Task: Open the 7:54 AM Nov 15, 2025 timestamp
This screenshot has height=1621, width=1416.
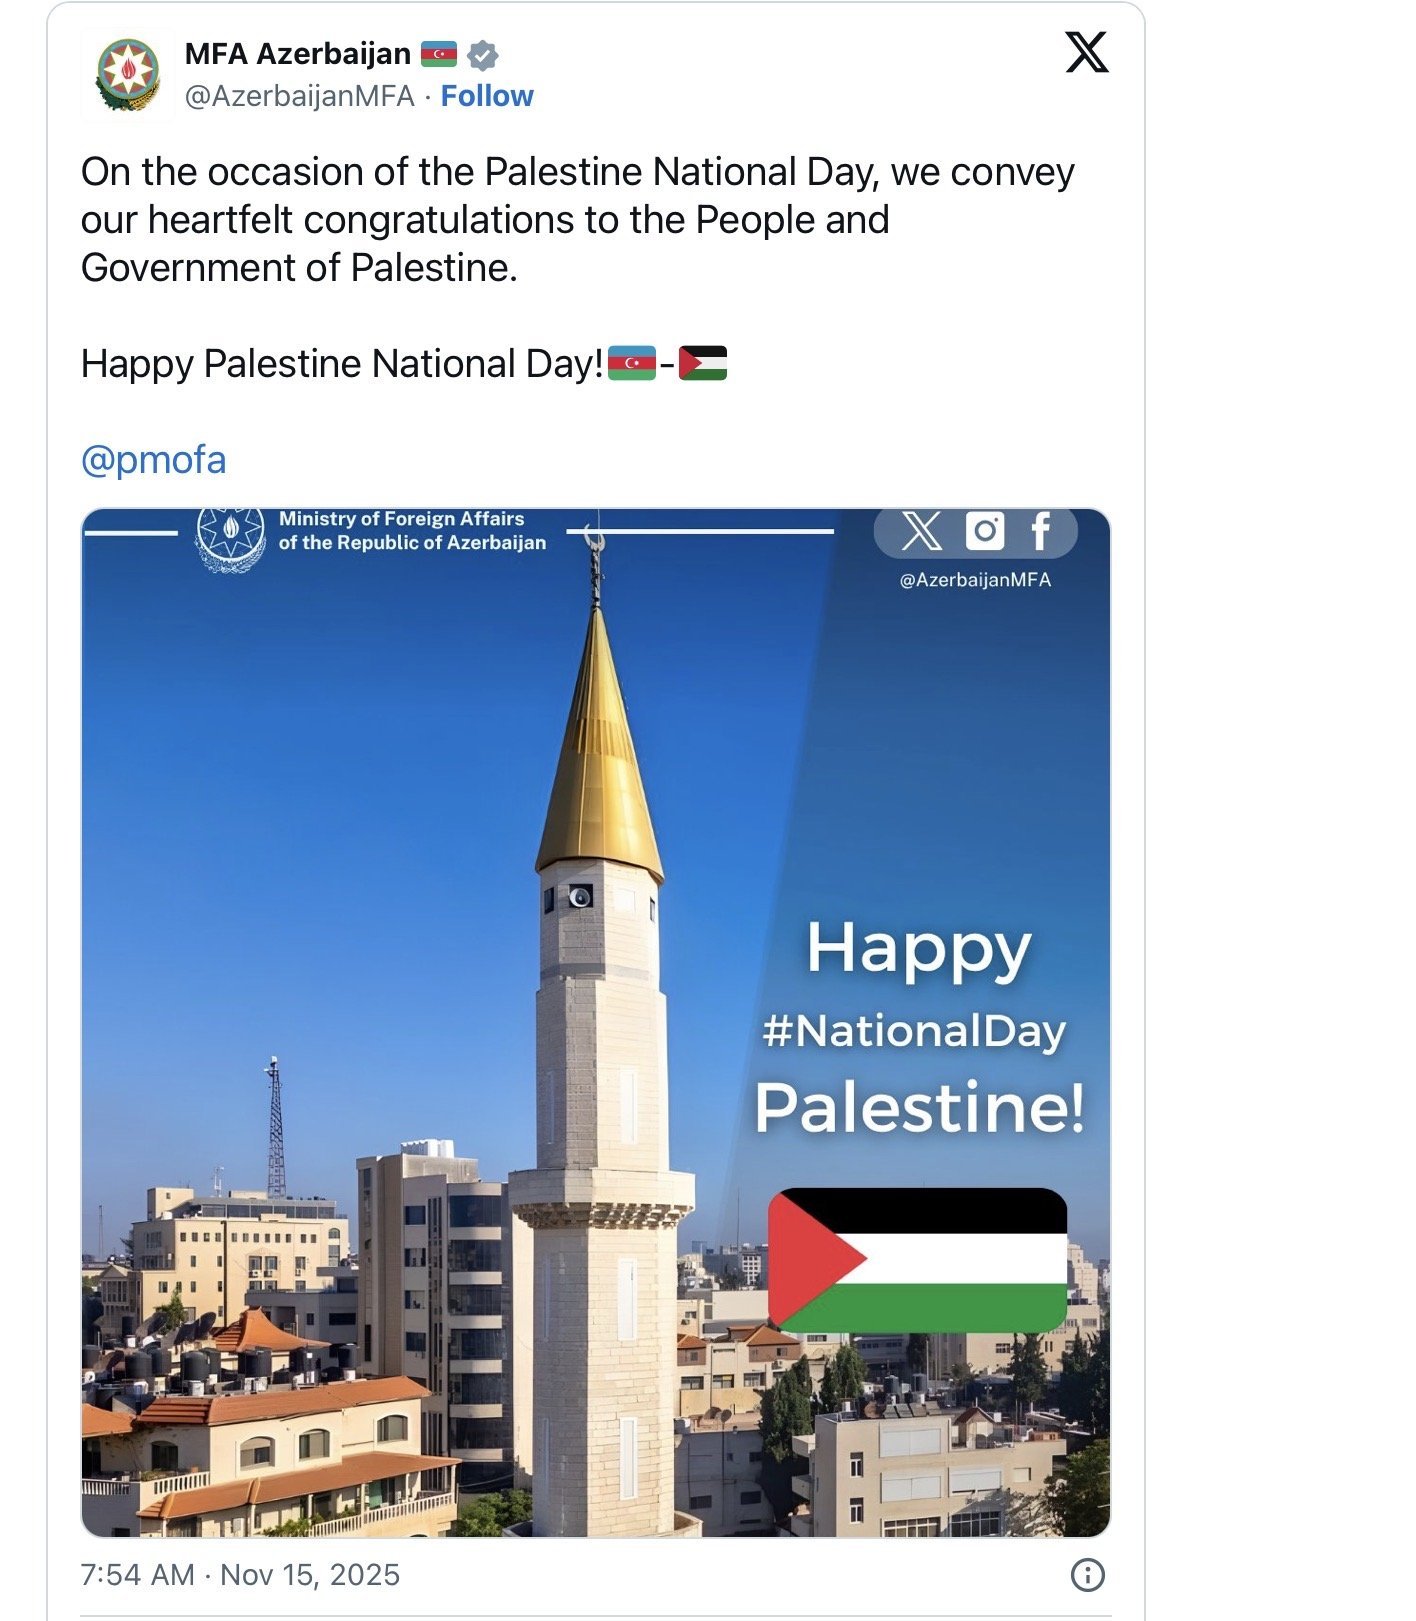Action: pos(240,1575)
